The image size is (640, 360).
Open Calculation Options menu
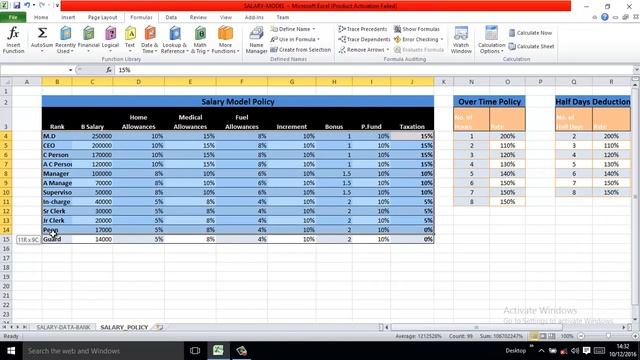click(x=491, y=40)
